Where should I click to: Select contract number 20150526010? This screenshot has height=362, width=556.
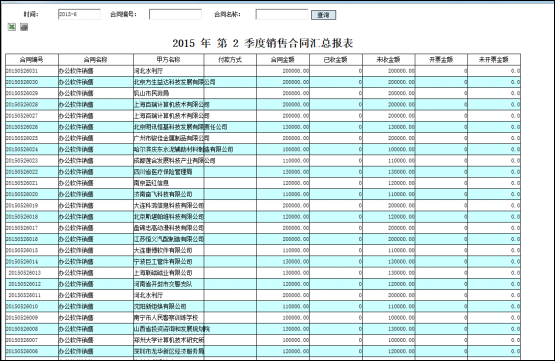[22, 306]
